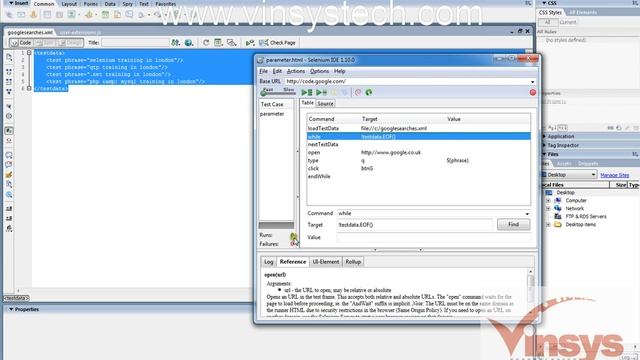Collapse the testdata code block at line 1
The height and width of the screenshot is (360, 640).
click(x=29, y=53)
